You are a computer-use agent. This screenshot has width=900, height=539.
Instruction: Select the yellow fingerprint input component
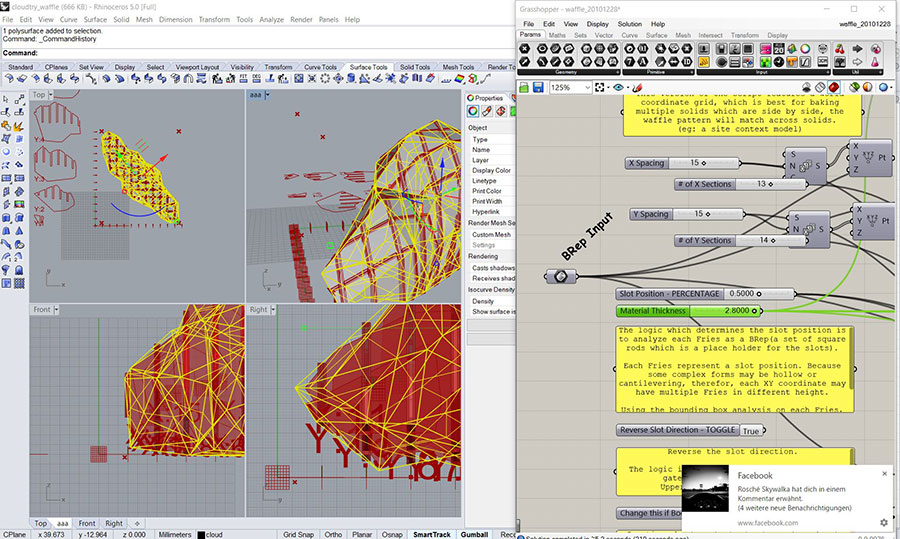(704, 62)
